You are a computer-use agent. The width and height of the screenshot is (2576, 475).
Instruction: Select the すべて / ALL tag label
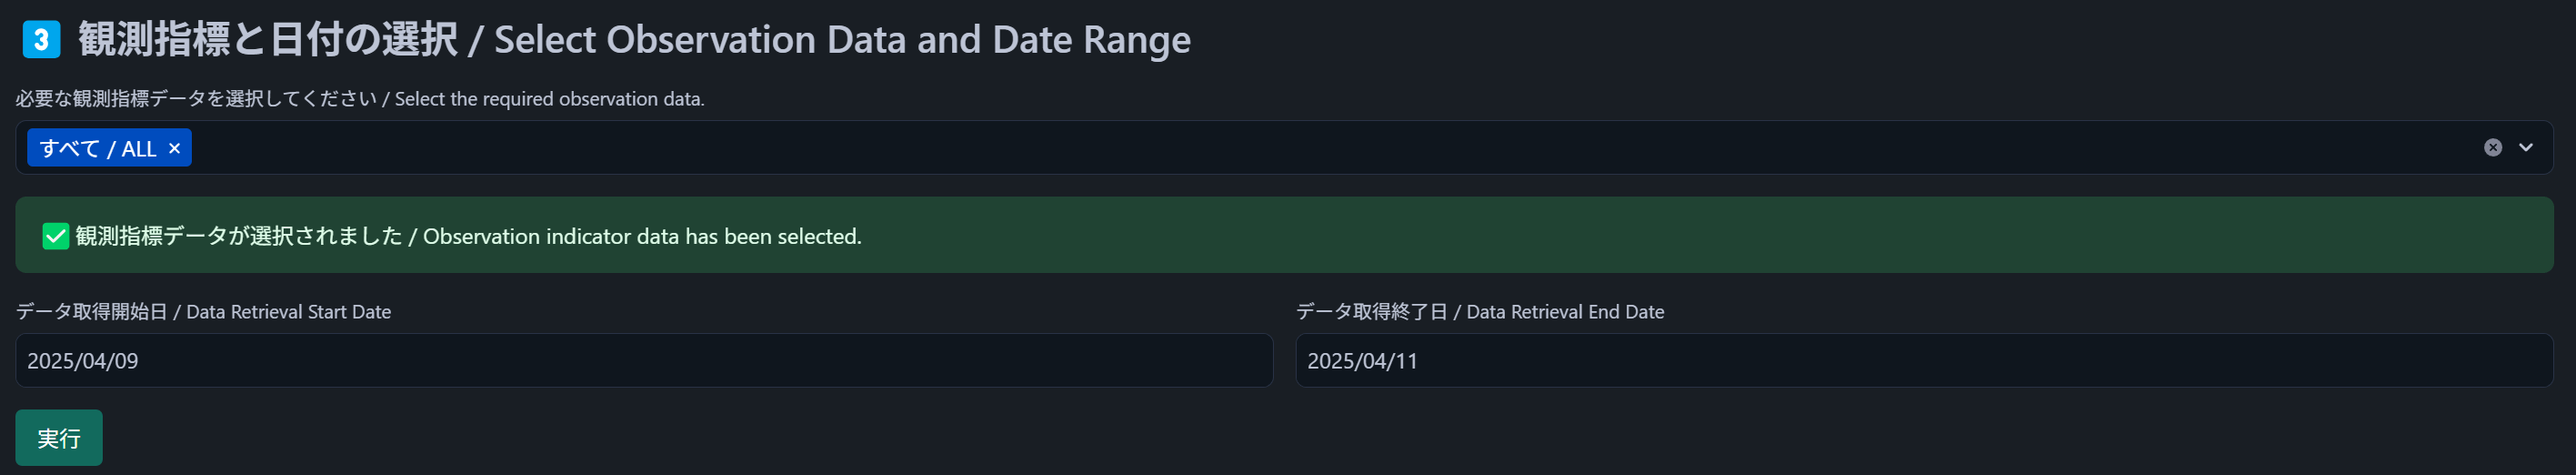[x=98, y=148]
